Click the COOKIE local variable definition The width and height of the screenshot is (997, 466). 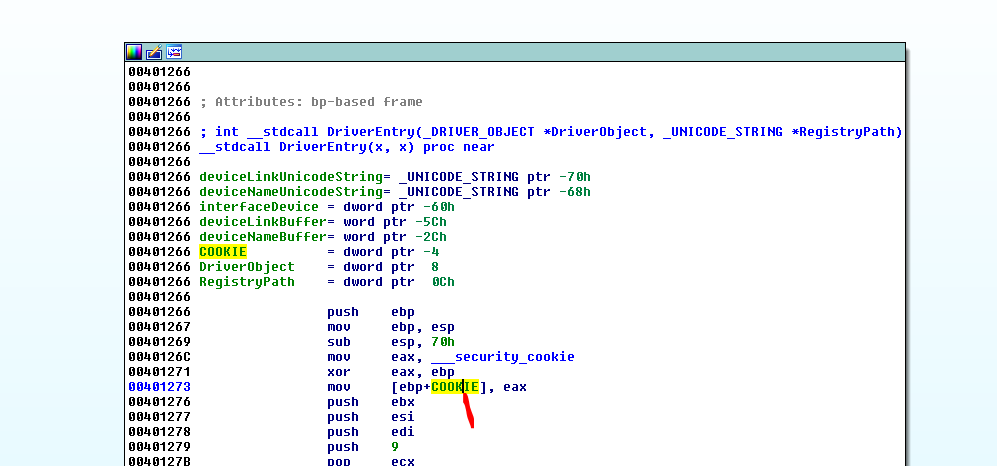[x=222, y=252]
